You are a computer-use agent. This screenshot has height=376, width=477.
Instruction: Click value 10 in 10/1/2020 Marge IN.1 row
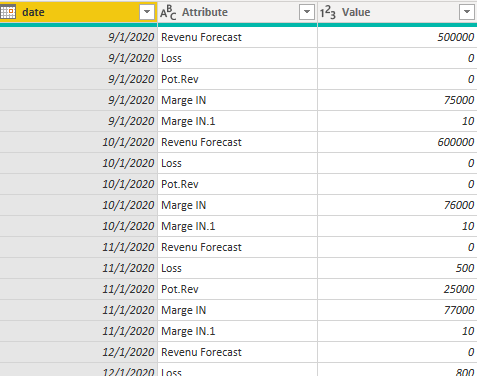pyautogui.click(x=468, y=226)
